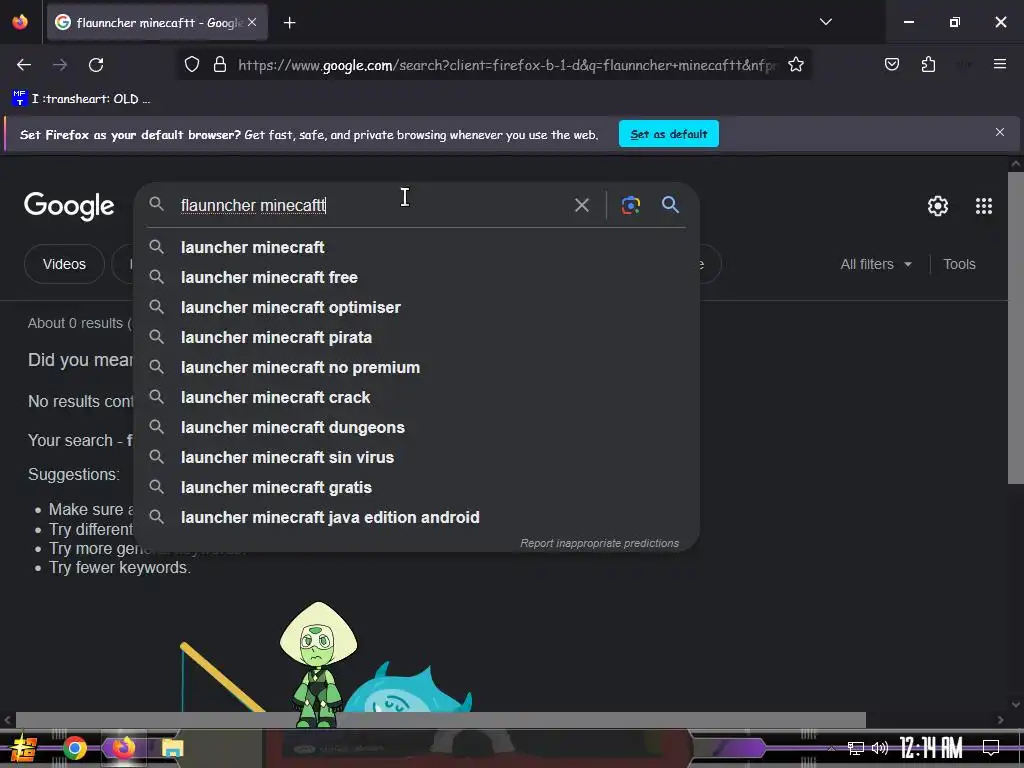The width and height of the screenshot is (1024, 768).
Task: Expand the All filters dropdown
Action: (x=875, y=264)
